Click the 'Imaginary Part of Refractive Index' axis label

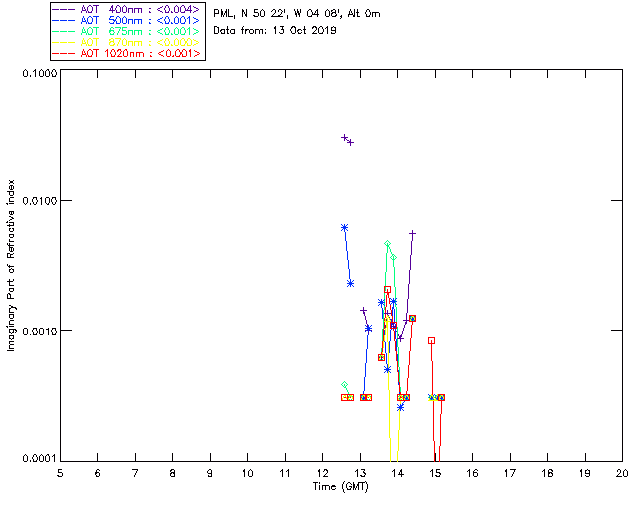pyautogui.click(x=11, y=265)
